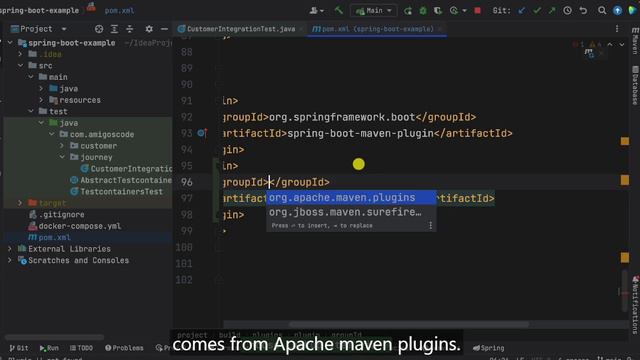Open Project panel settings gear

click(x=149, y=29)
